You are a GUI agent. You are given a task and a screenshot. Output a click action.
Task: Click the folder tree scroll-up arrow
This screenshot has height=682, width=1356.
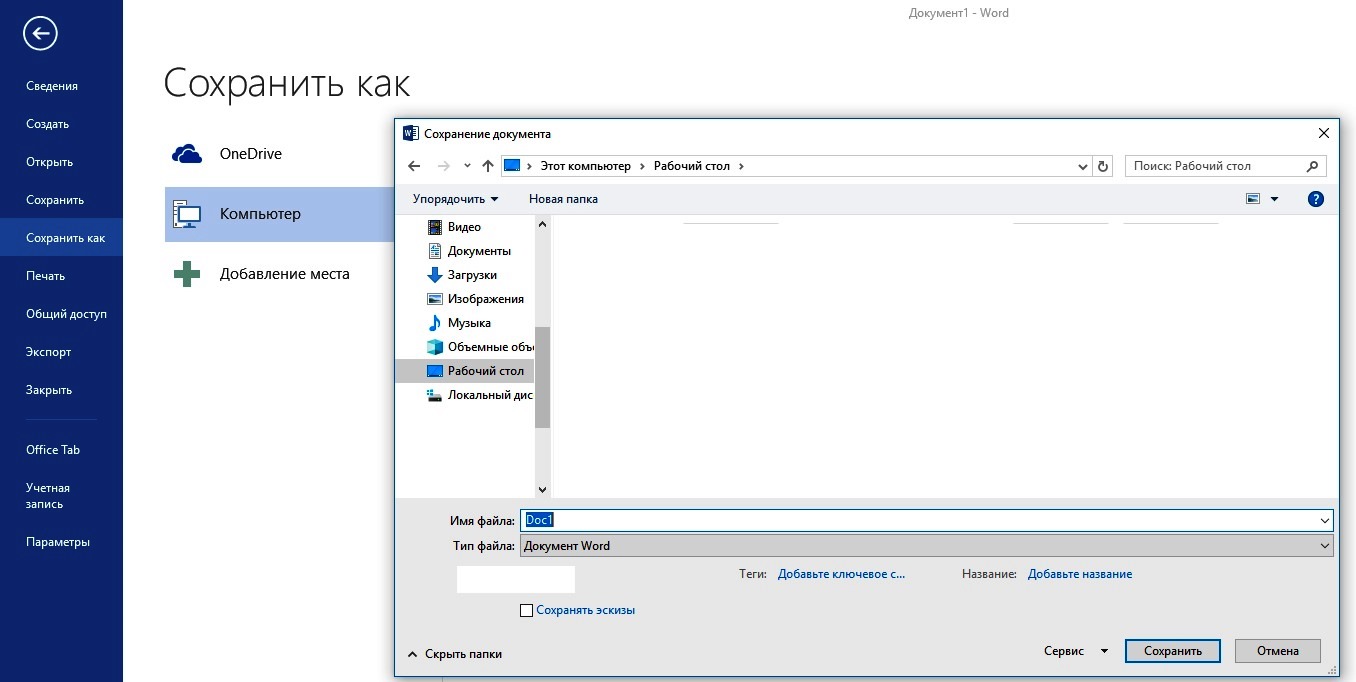pos(542,225)
